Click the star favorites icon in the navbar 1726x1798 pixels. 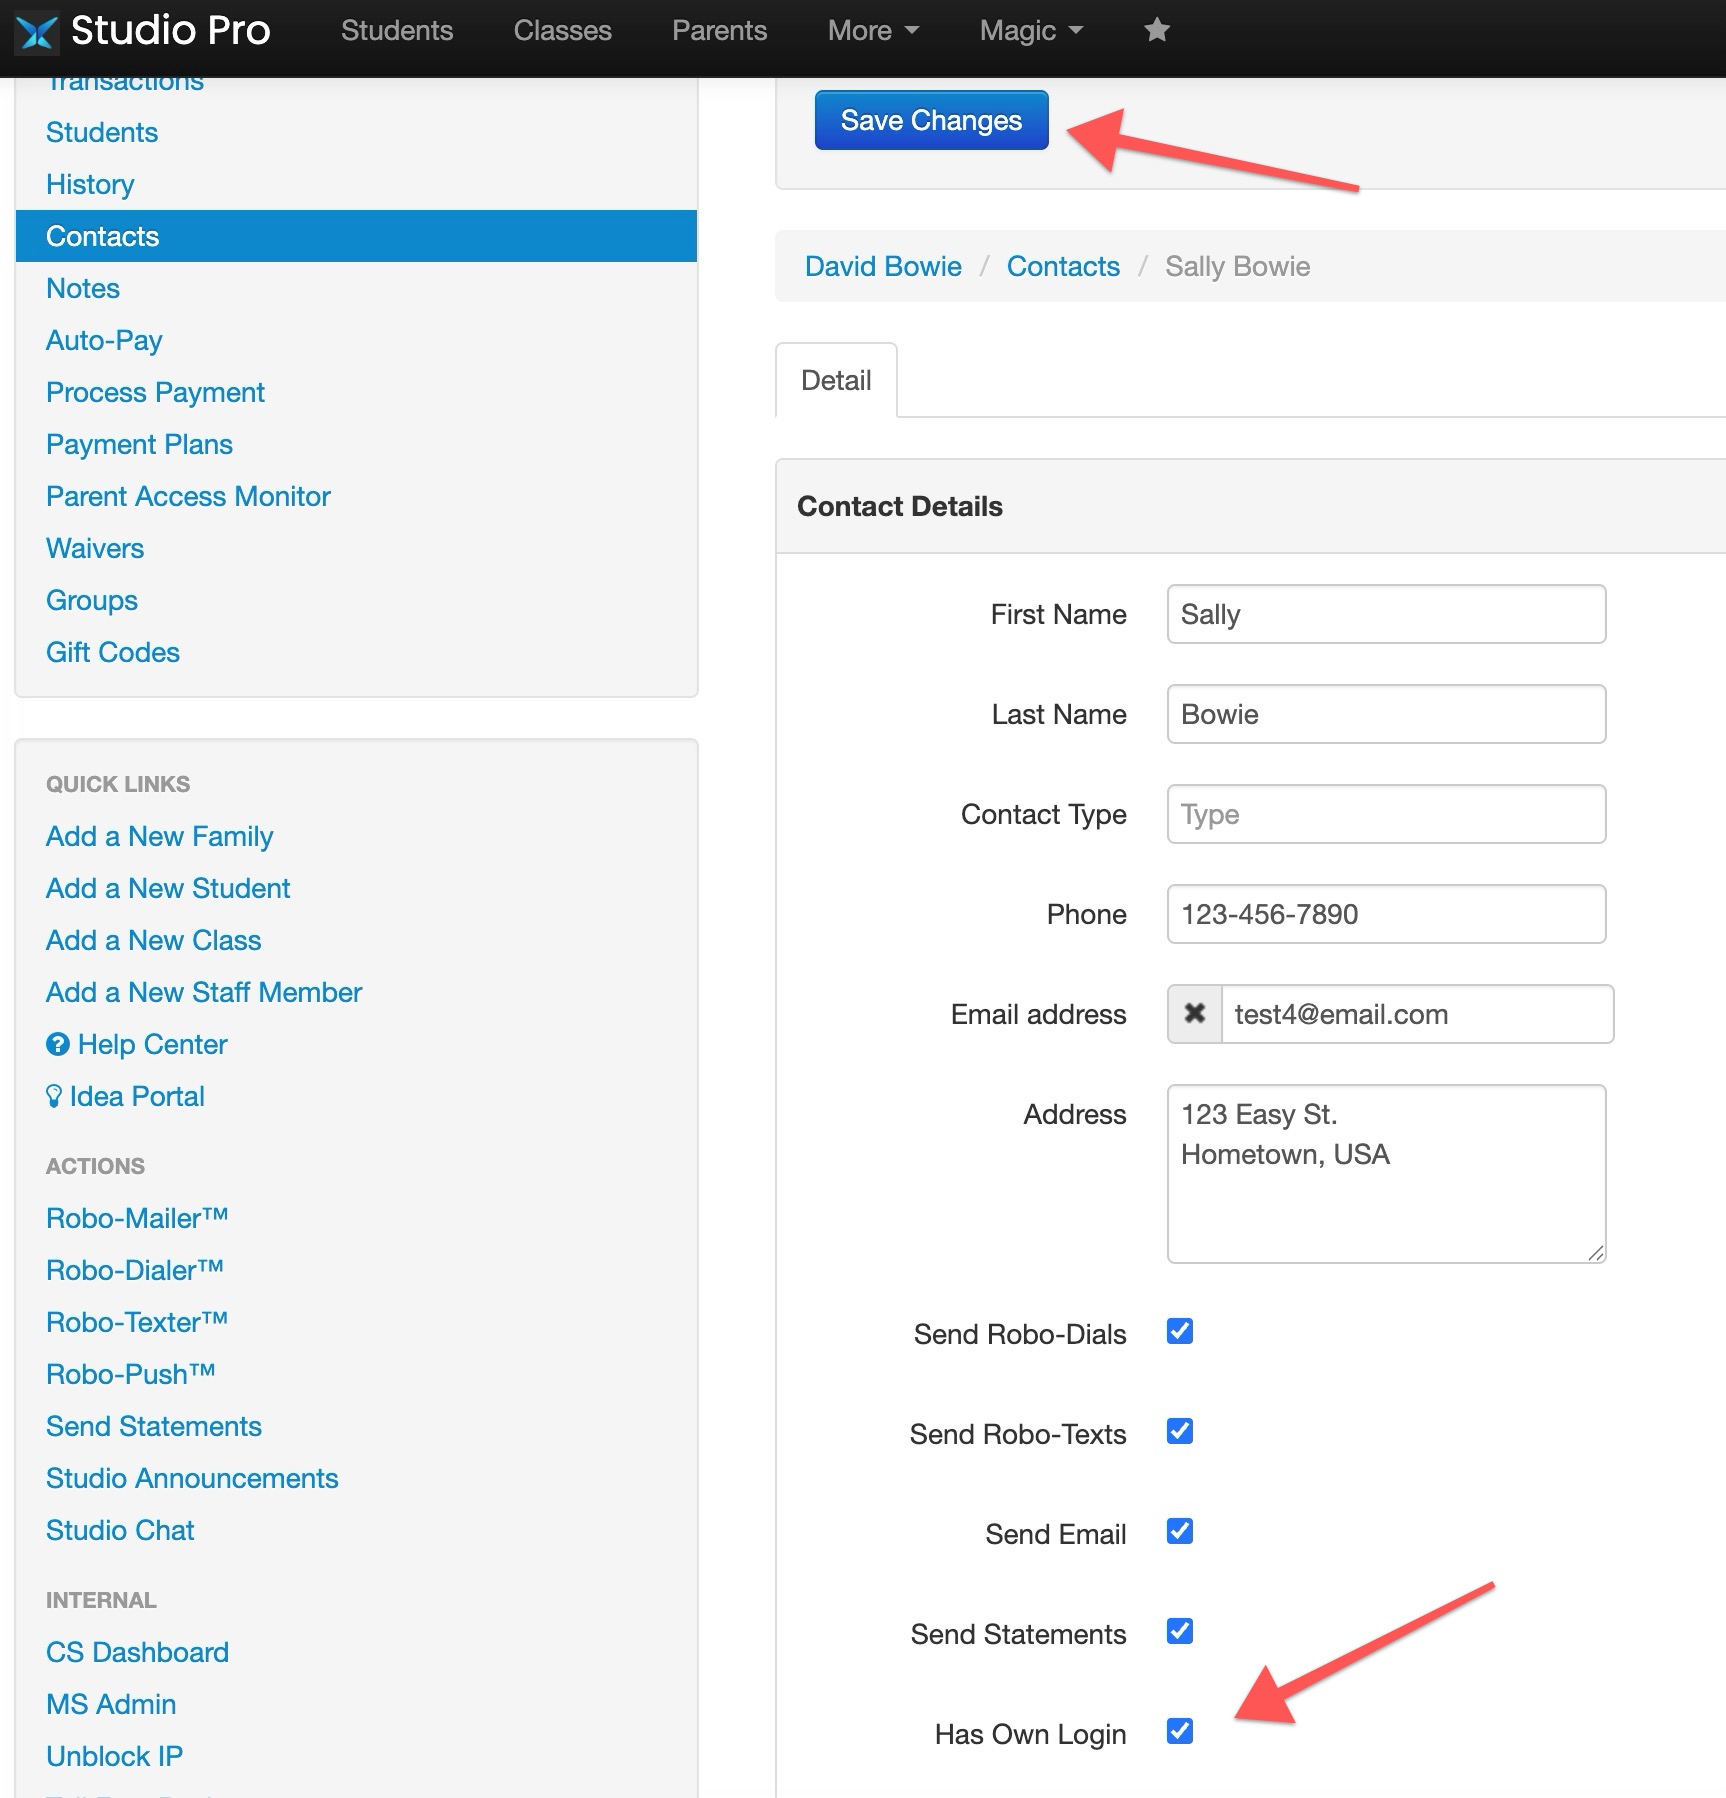1156,30
